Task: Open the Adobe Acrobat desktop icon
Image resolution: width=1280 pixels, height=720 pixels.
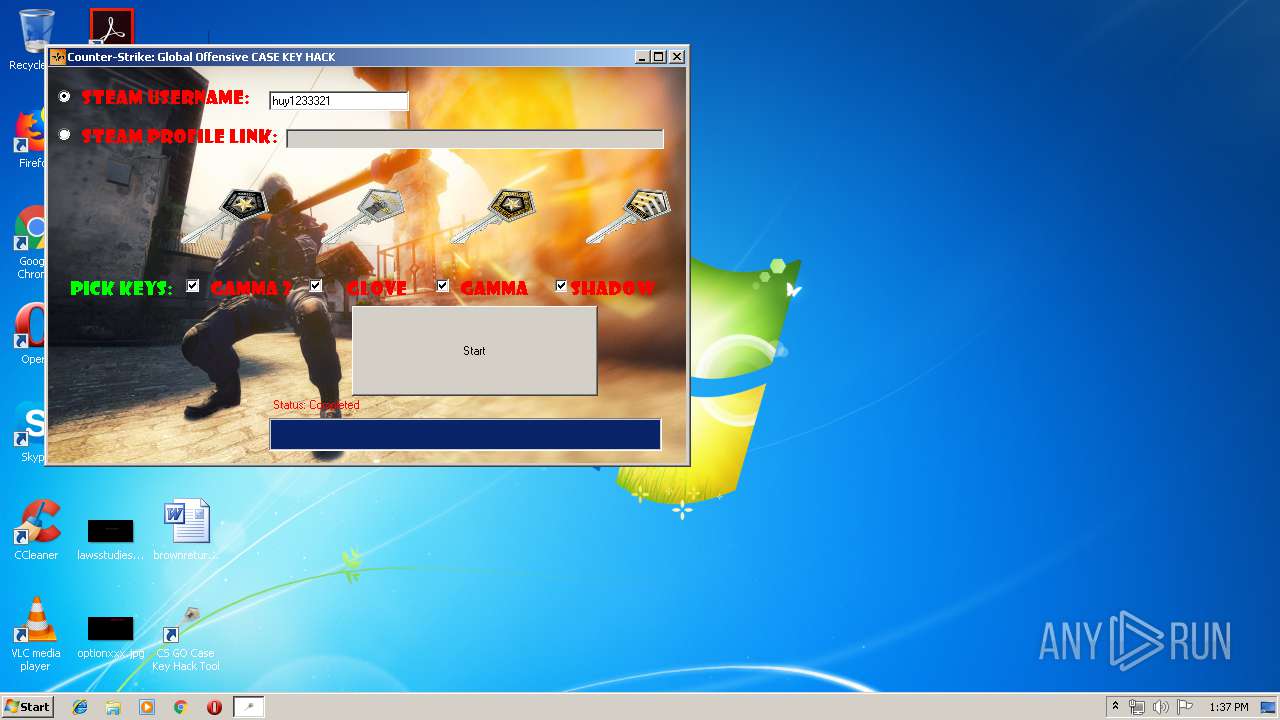Action: click(111, 26)
